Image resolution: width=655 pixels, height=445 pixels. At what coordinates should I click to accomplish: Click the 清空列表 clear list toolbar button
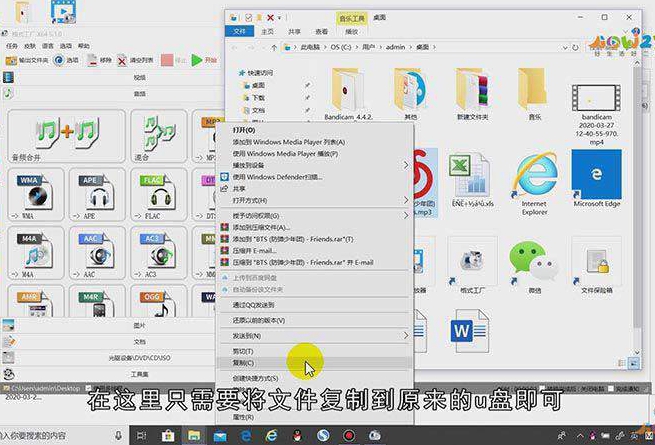135,60
